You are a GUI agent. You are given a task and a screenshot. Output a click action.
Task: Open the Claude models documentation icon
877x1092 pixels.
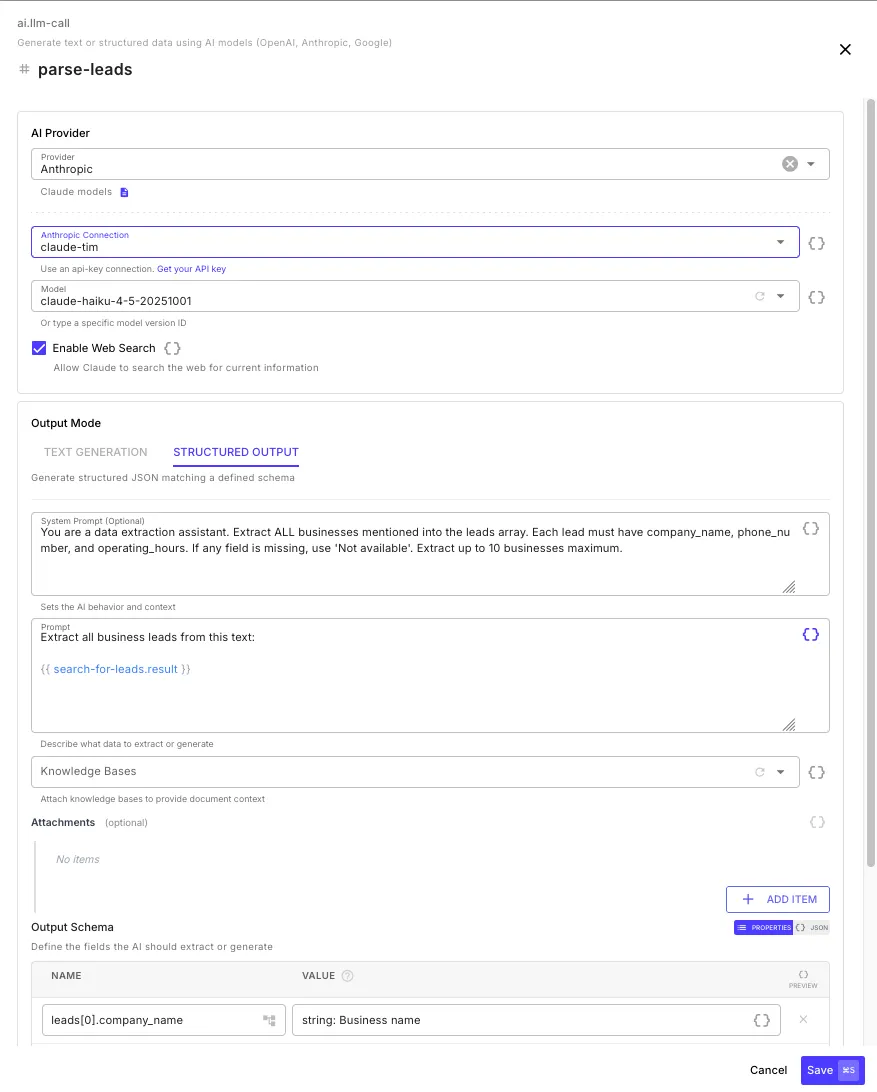tap(124, 192)
